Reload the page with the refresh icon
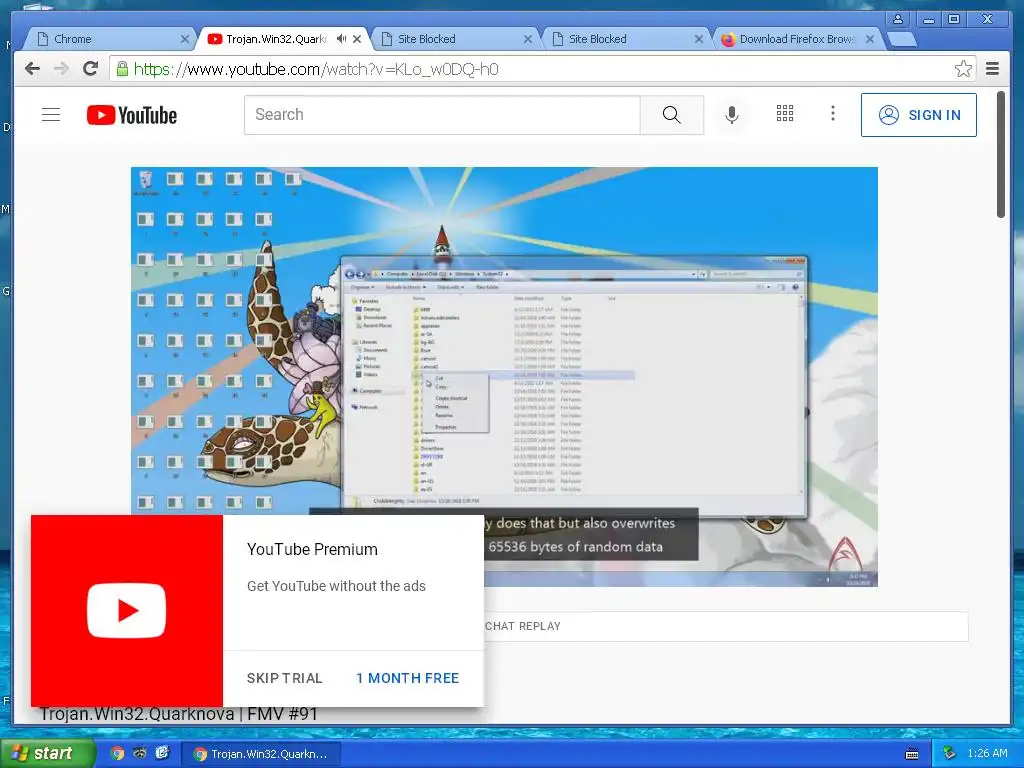Viewport: 1024px width, 768px height. click(x=90, y=69)
